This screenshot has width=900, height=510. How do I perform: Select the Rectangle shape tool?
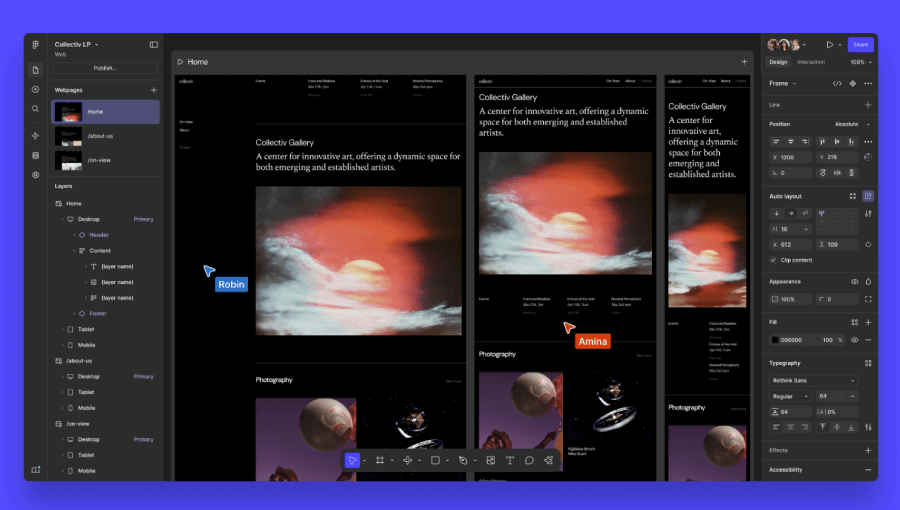pos(435,460)
